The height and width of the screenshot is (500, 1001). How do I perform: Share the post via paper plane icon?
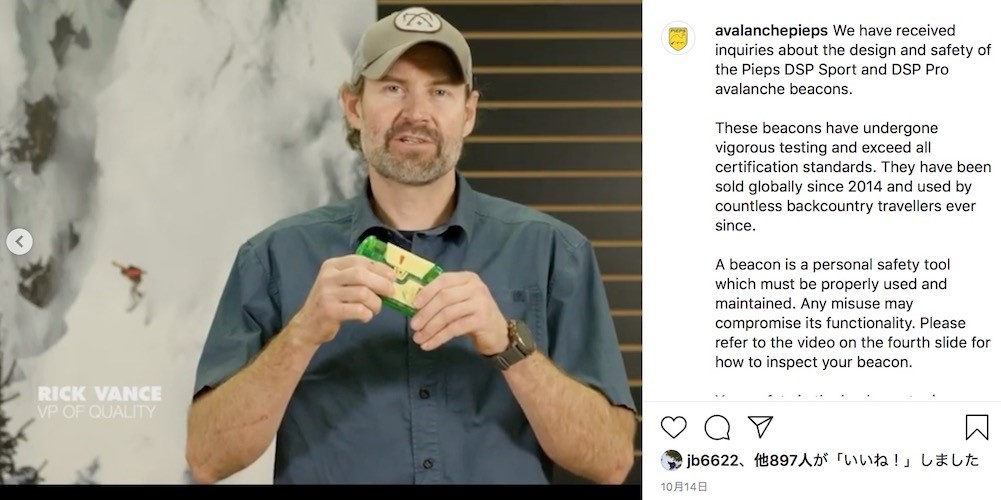[x=760, y=427]
